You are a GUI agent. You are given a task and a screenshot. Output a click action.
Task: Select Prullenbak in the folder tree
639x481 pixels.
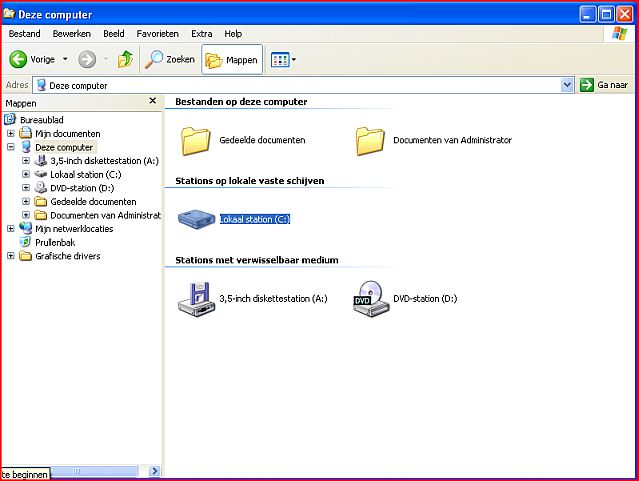pyautogui.click(x=55, y=242)
